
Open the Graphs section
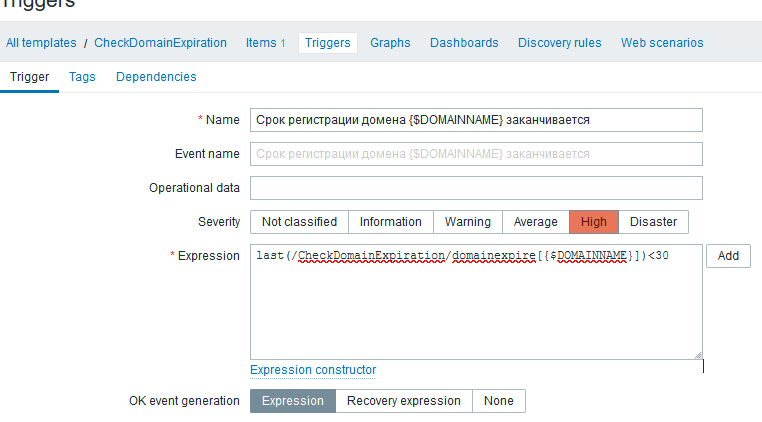click(390, 43)
